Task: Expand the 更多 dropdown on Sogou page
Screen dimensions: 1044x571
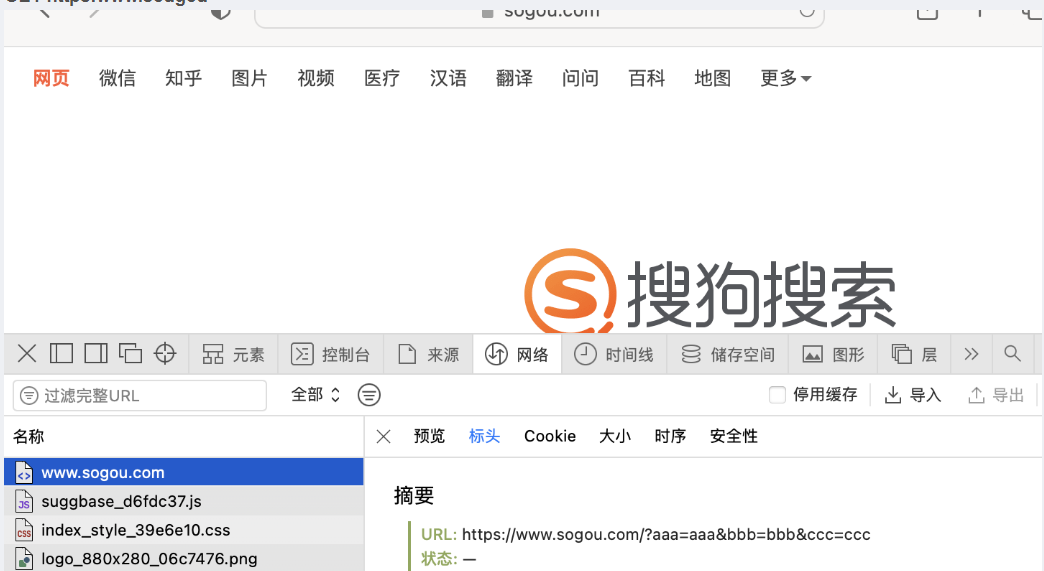Action: (x=786, y=78)
